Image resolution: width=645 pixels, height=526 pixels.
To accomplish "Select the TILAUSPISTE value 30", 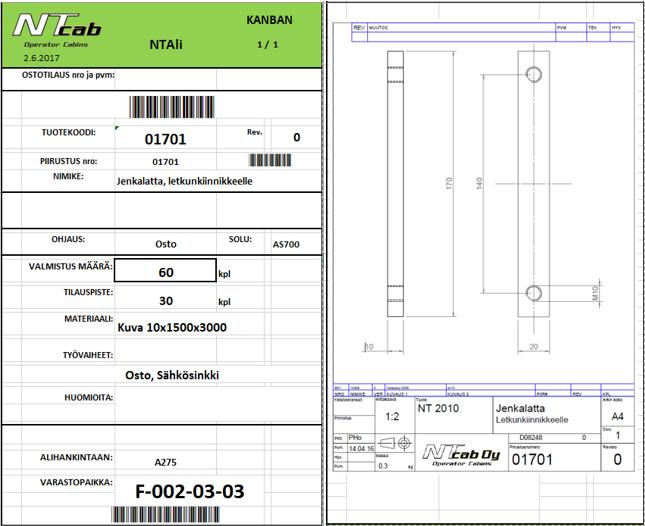I will 166,301.
